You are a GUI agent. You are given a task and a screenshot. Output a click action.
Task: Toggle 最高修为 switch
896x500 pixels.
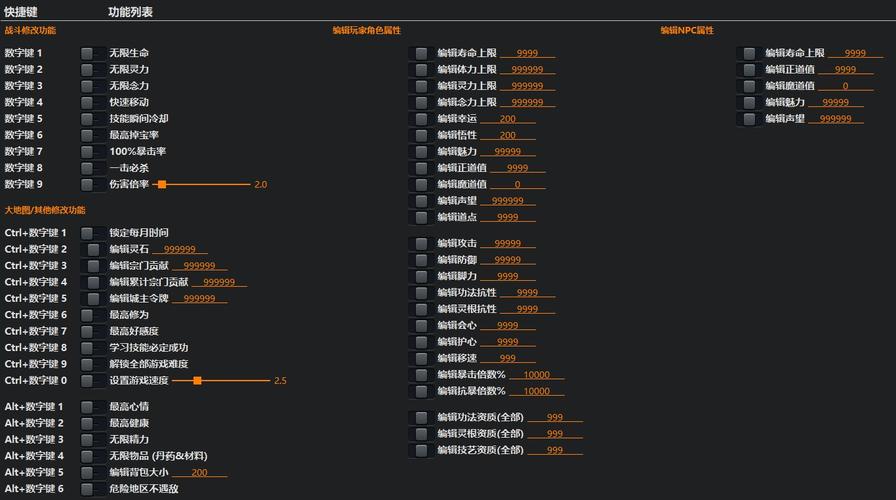(93, 315)
